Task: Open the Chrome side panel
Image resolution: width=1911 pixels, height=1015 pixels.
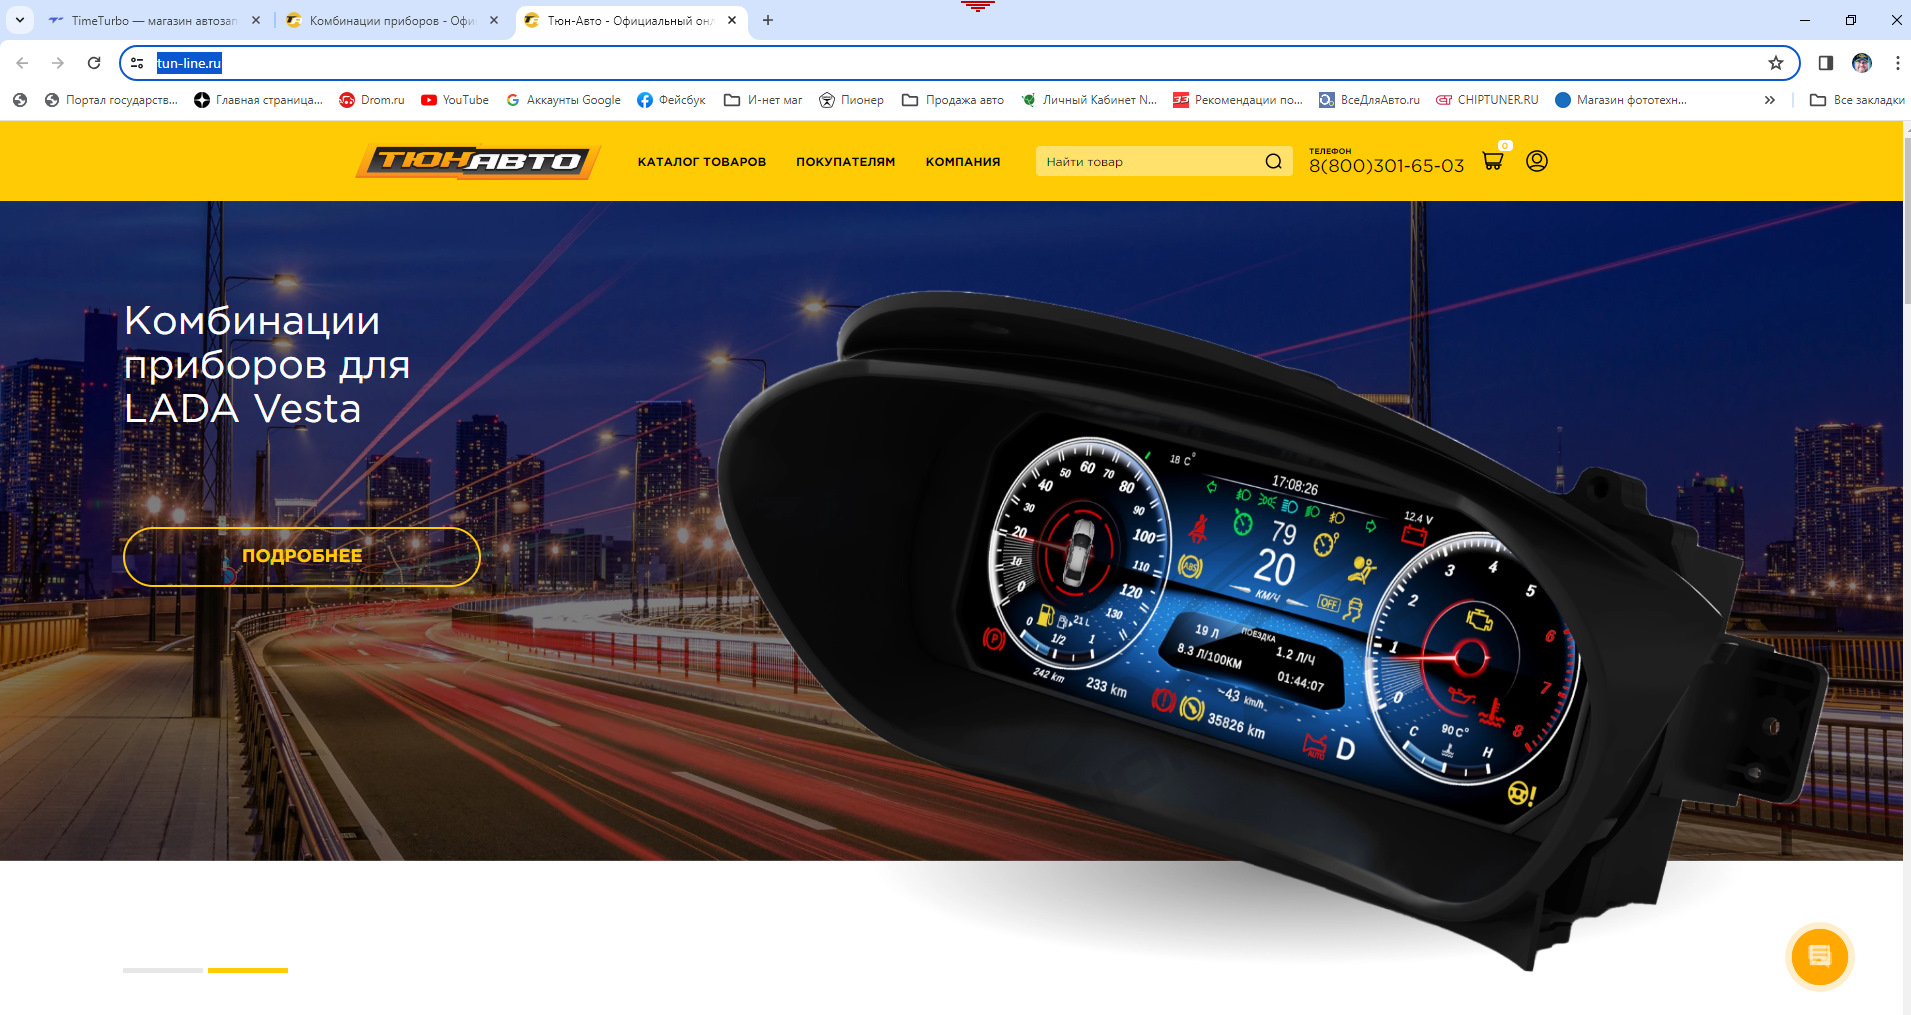Action: (1826, 63)
